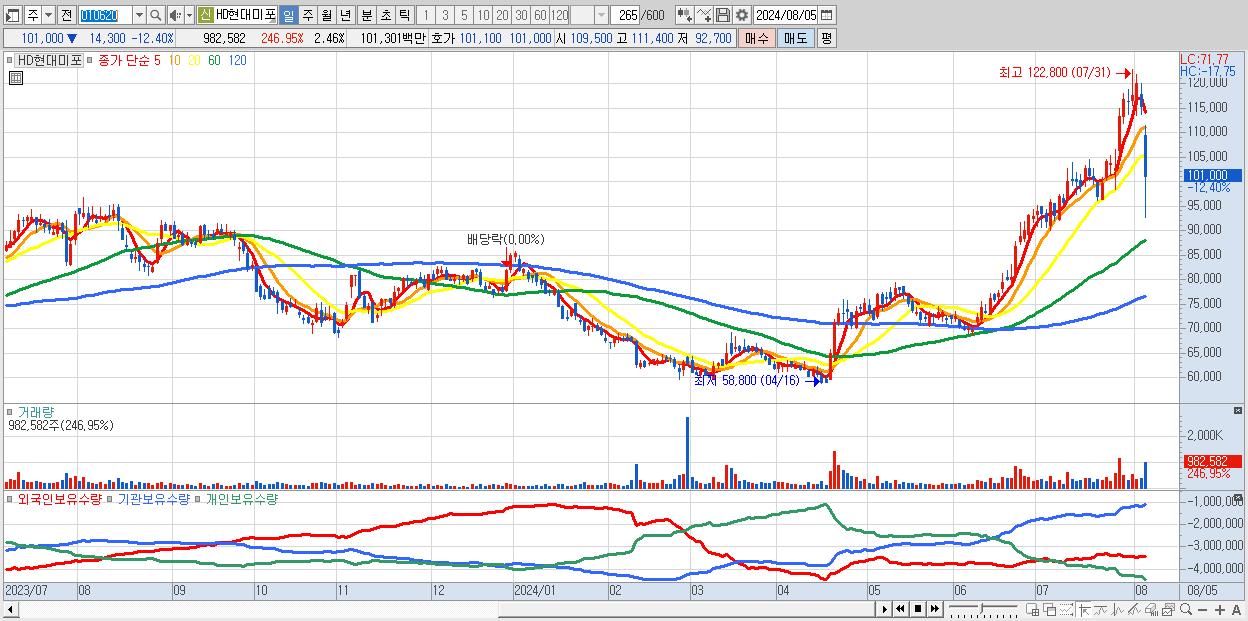Click the stock code input field 010620

coord(105,15)
